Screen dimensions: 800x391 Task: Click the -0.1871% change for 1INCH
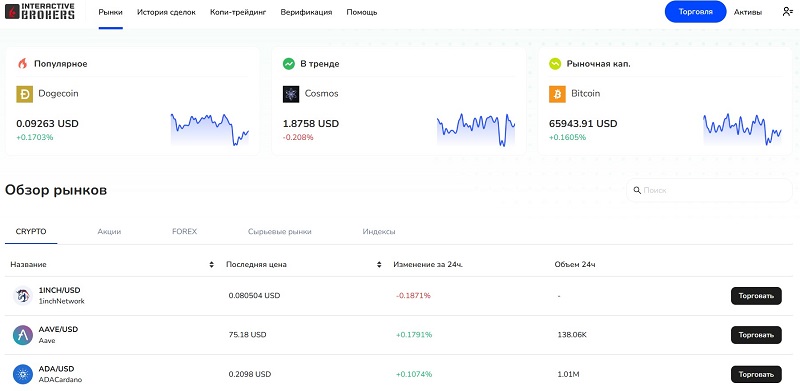pyautogui.click(x=413, y=296)
